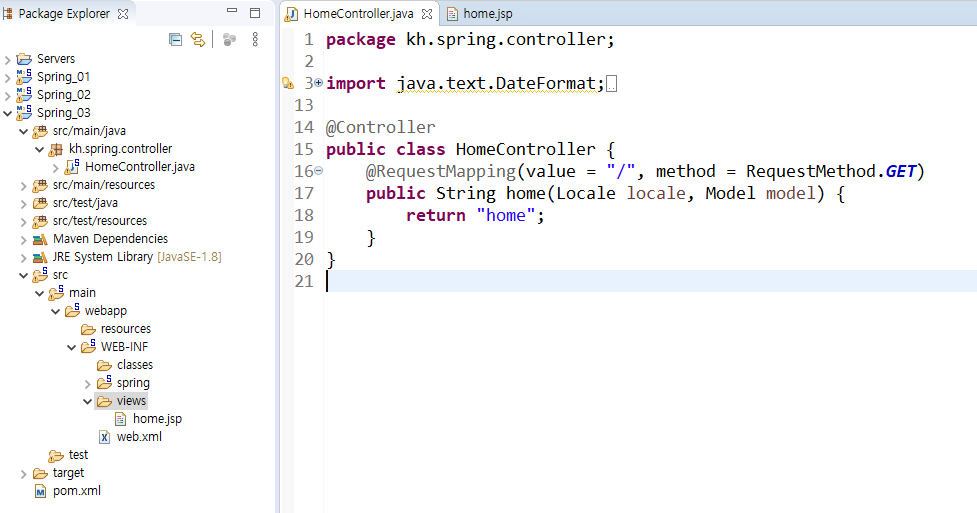Click the warning marker on line 3

click(x=288, y=84)
